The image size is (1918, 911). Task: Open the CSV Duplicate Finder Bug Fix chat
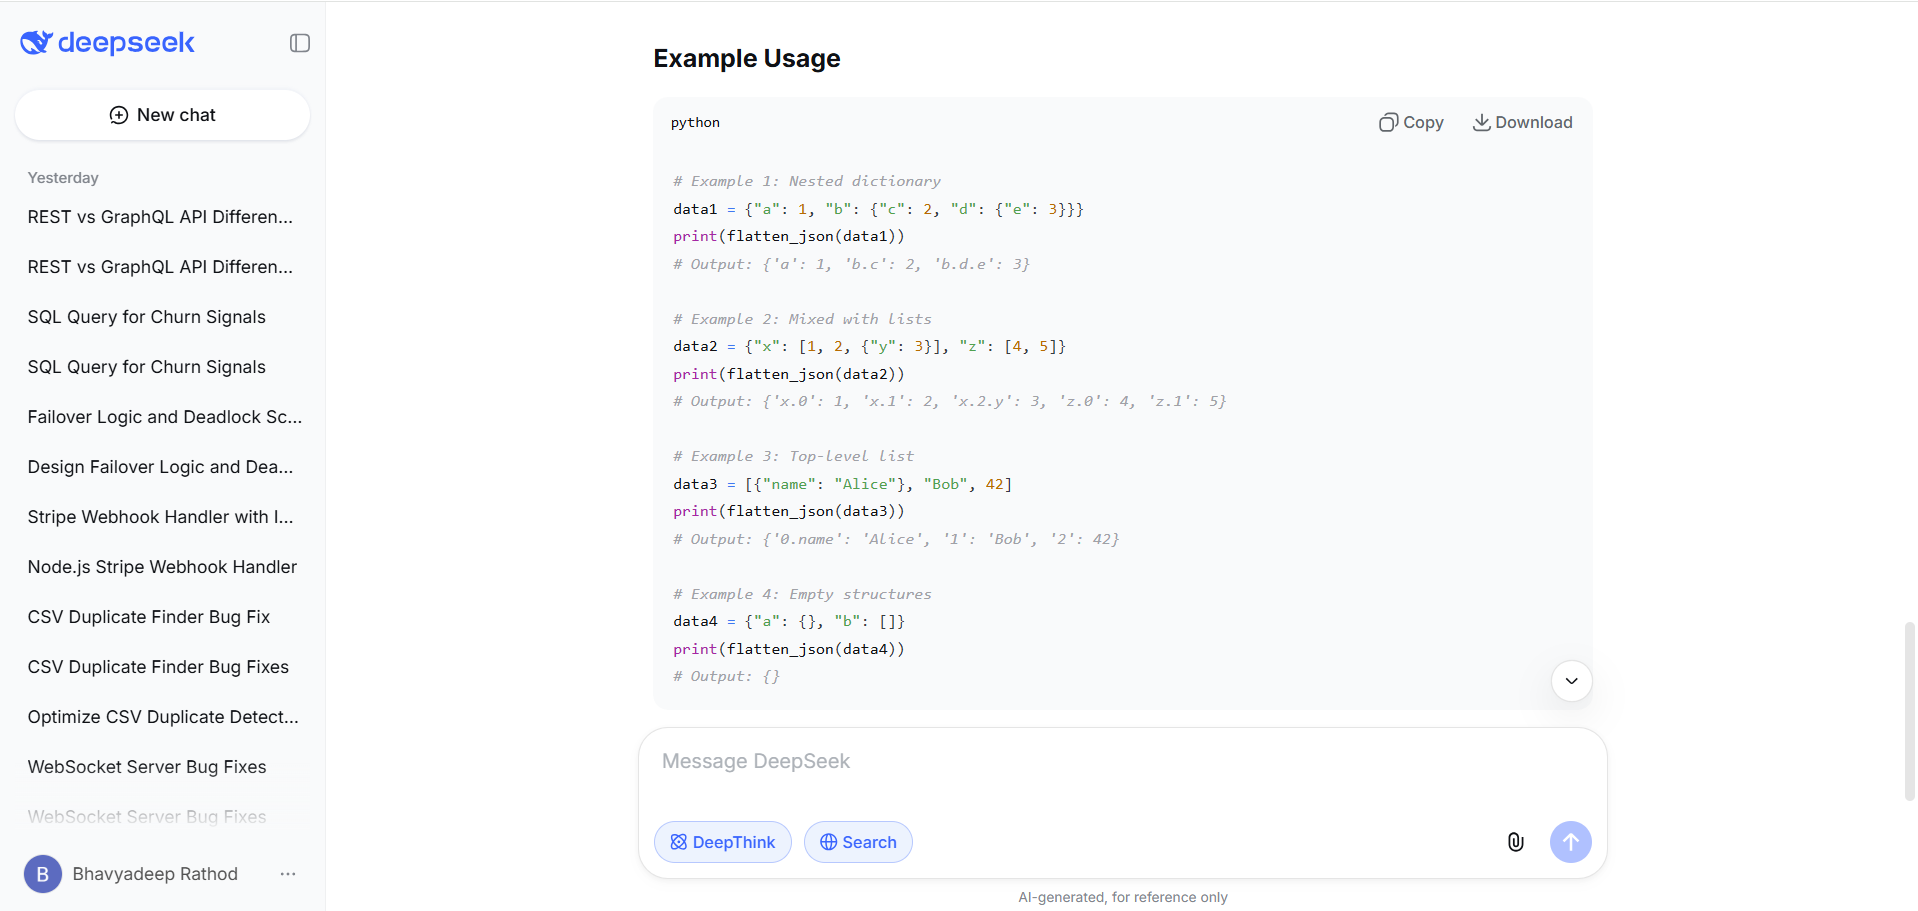click(x=148, y=617)
